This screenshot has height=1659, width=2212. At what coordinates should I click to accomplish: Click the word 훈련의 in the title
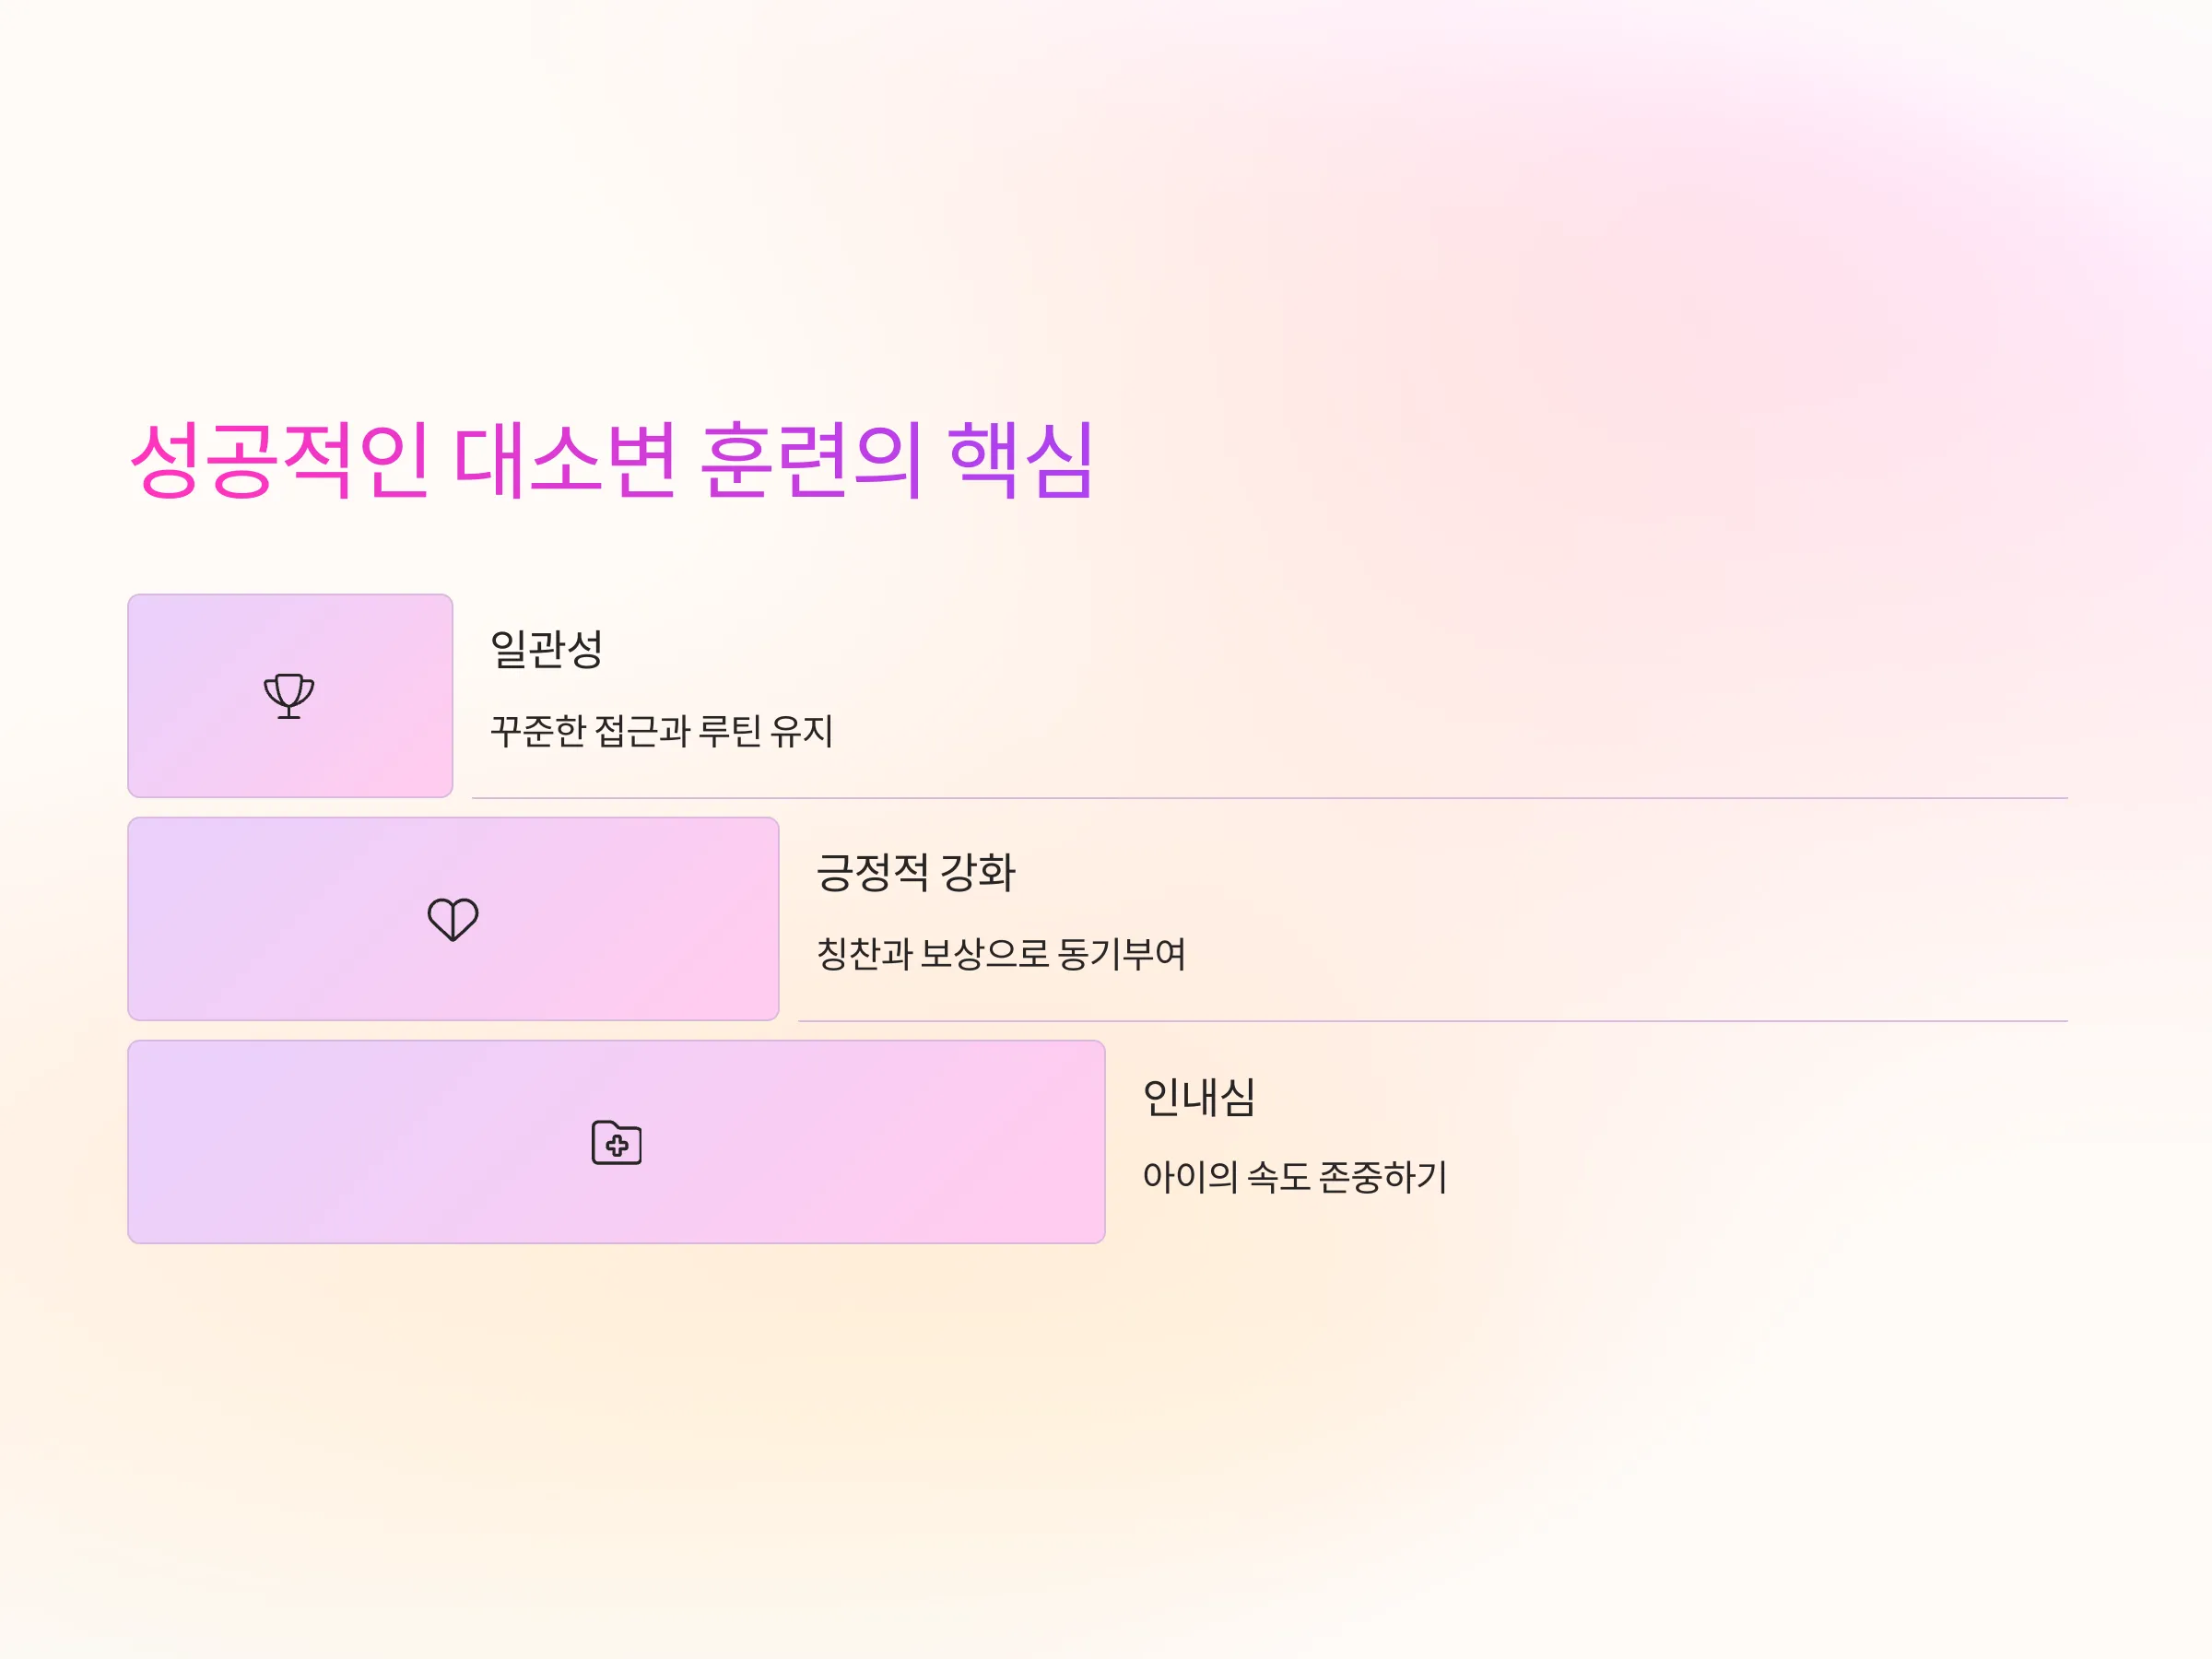tap(810, 460)
